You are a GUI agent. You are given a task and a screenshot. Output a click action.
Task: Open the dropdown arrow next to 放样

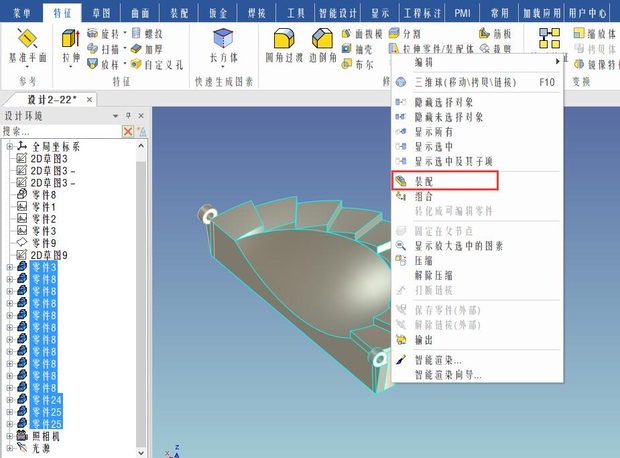coord(125,62)
